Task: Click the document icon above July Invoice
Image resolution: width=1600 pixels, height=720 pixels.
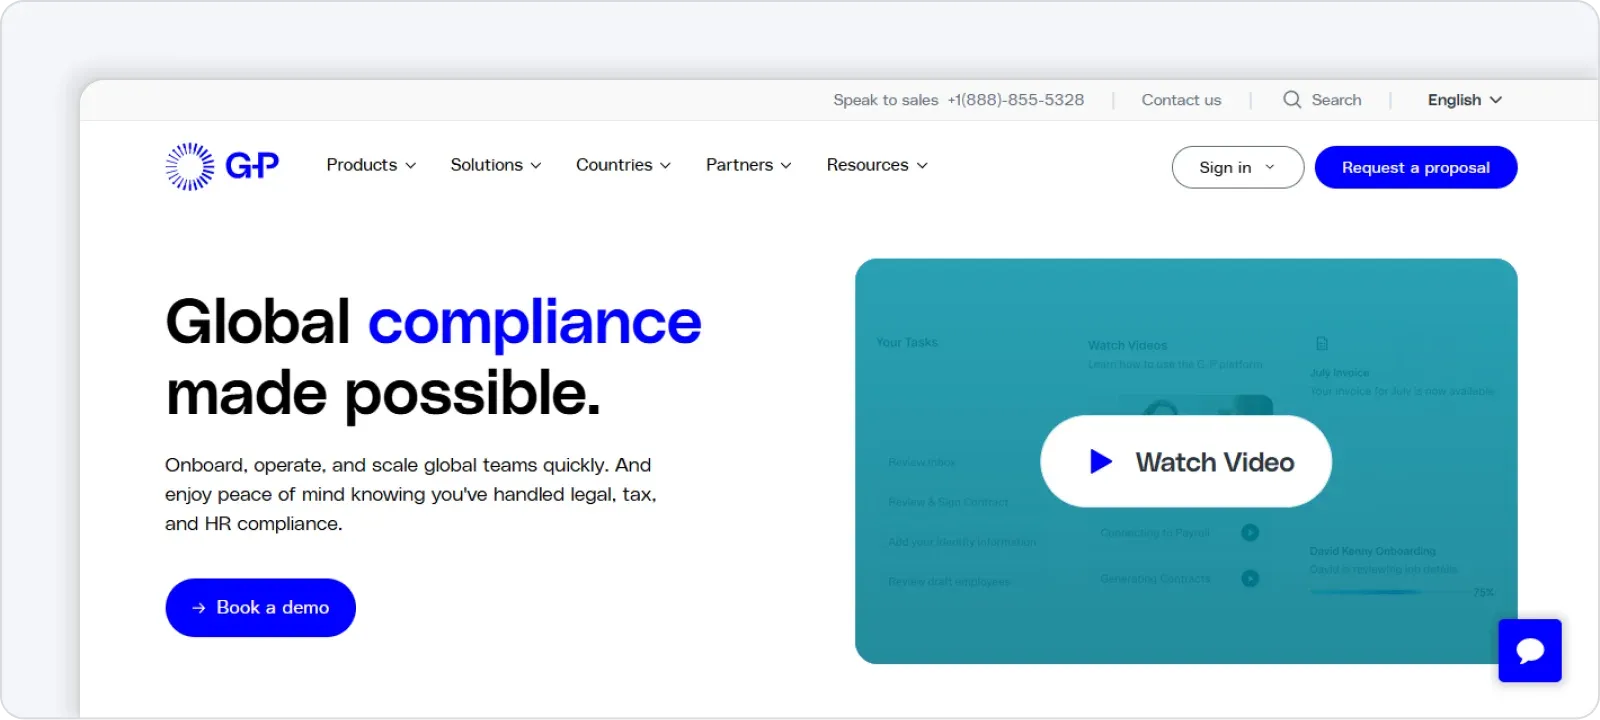Action: (x=1322, y=344)
